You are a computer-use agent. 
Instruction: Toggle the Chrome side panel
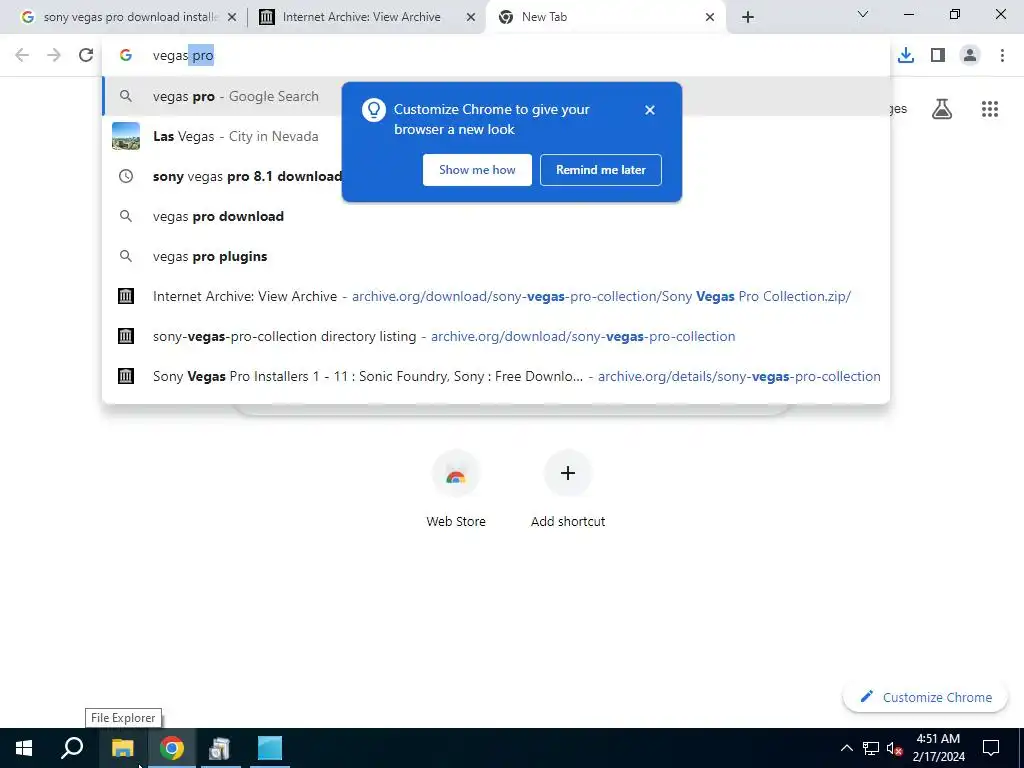pos(938,56)
